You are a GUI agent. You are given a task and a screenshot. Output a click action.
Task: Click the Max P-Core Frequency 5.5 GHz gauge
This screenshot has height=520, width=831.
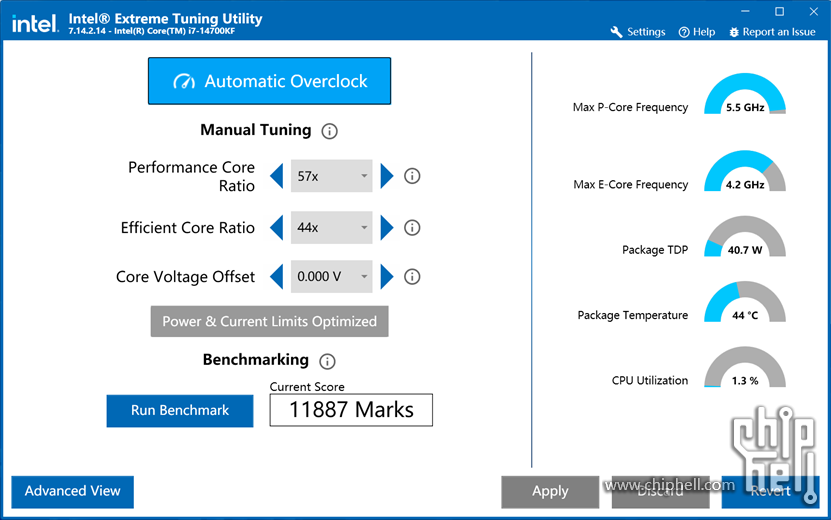(745, 94)
